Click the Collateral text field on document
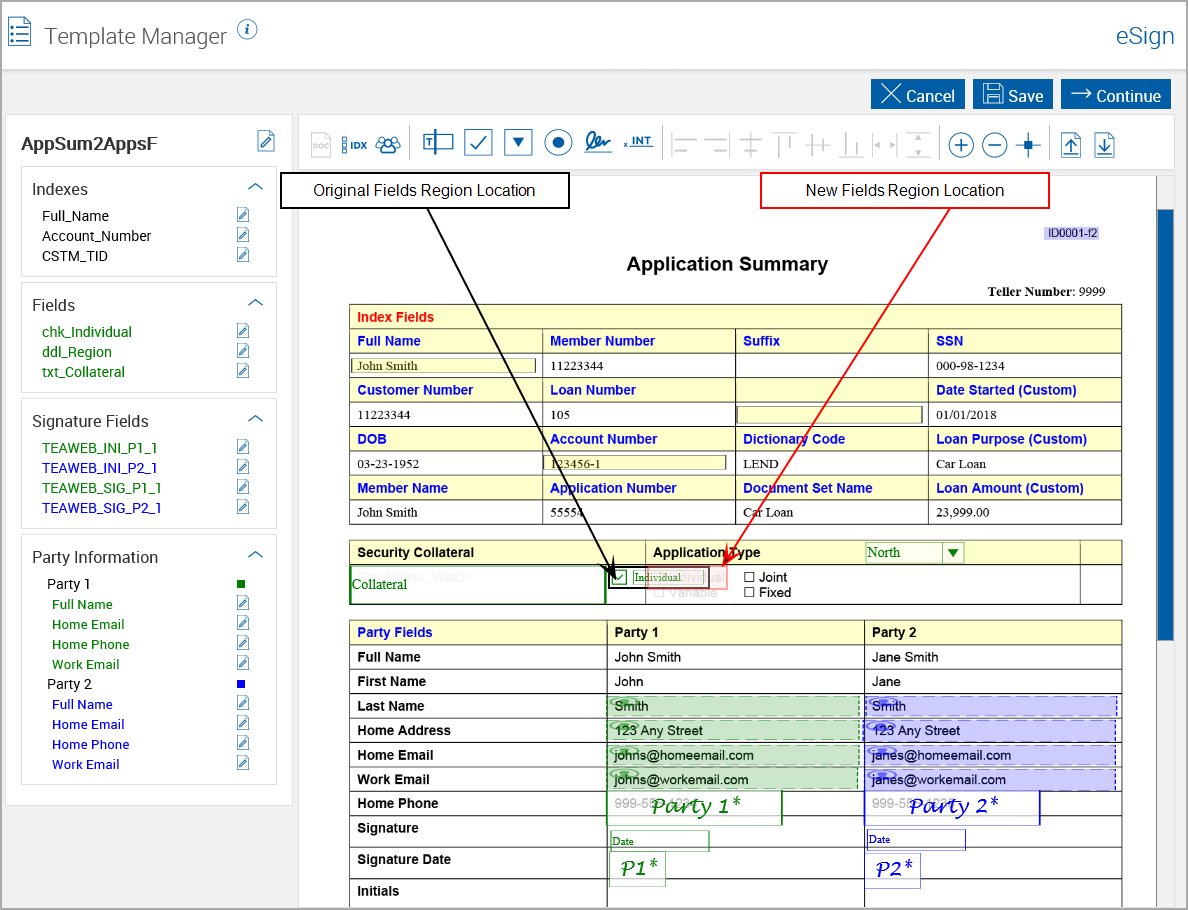Screen dimensions: 1188x910 click(477, 585)
